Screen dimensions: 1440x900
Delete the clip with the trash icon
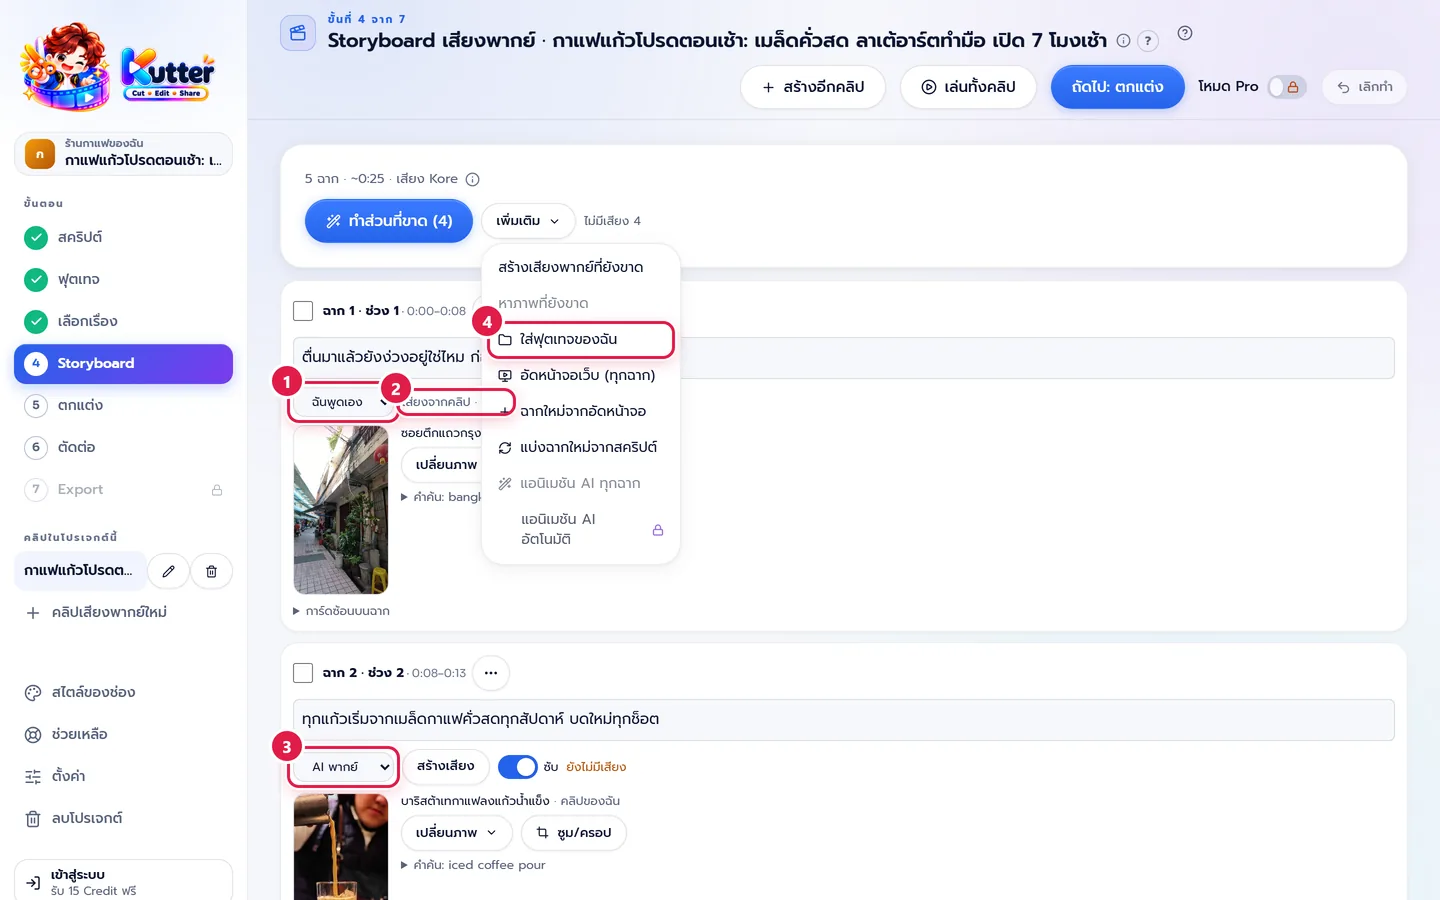[x=211, y=571]
